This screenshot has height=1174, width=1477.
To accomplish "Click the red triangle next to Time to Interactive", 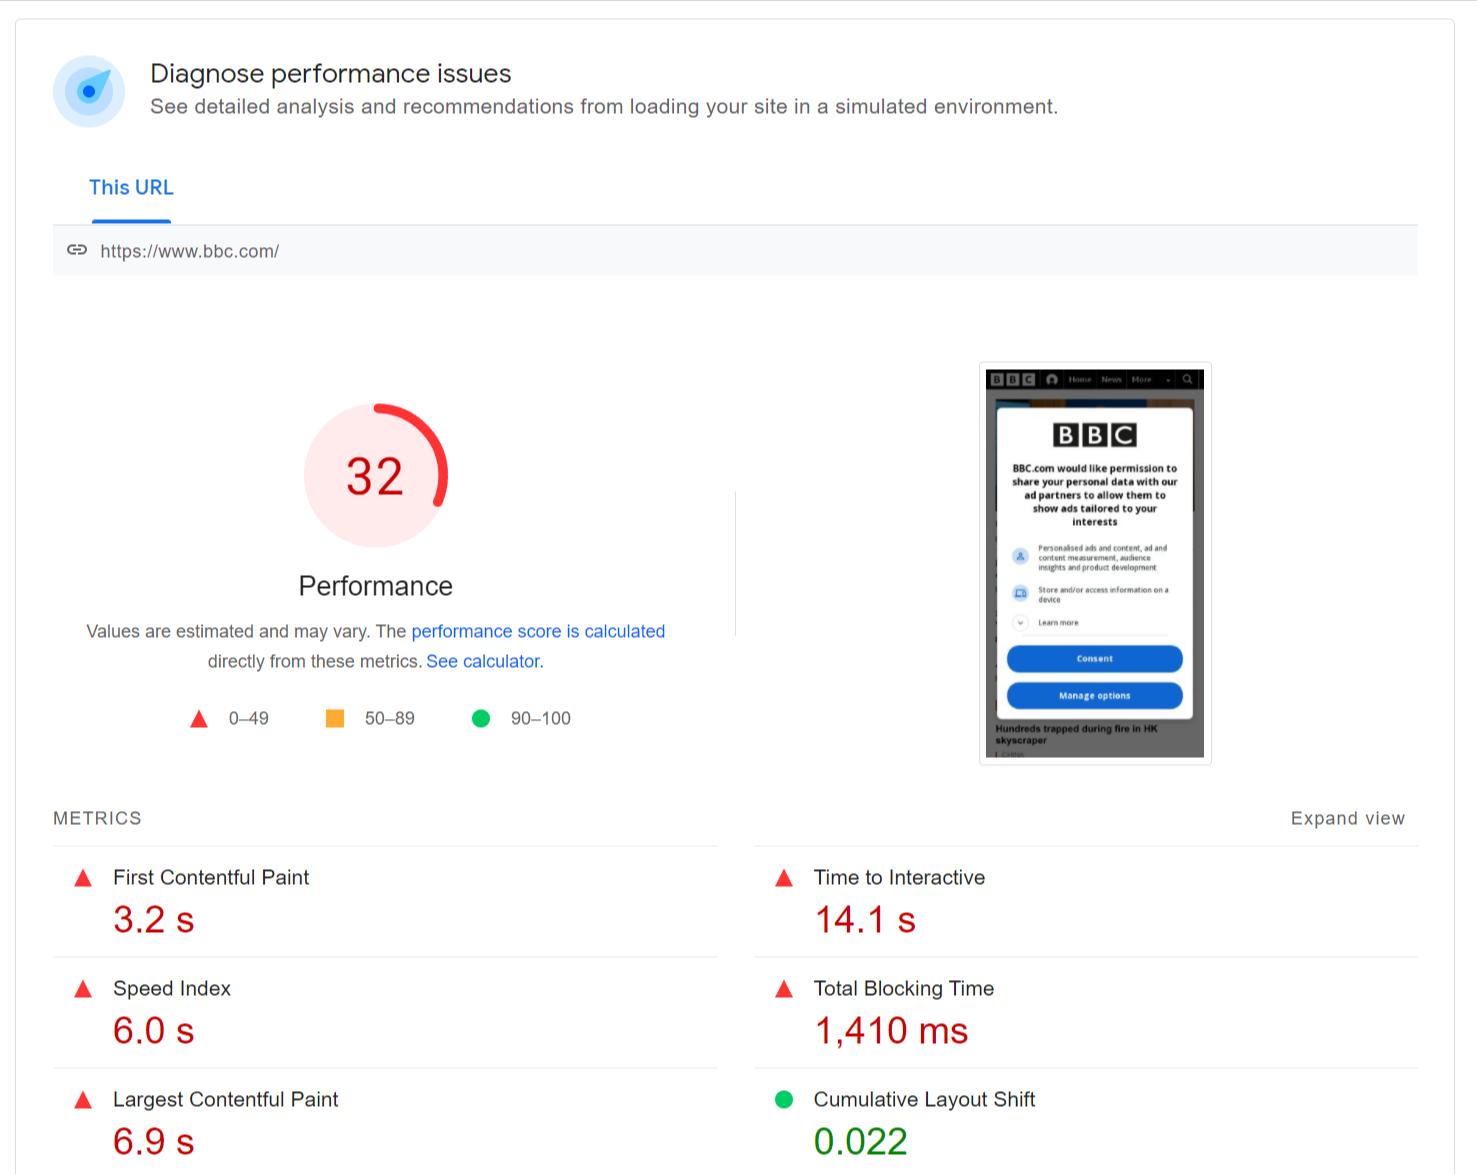I will (784, 878).
